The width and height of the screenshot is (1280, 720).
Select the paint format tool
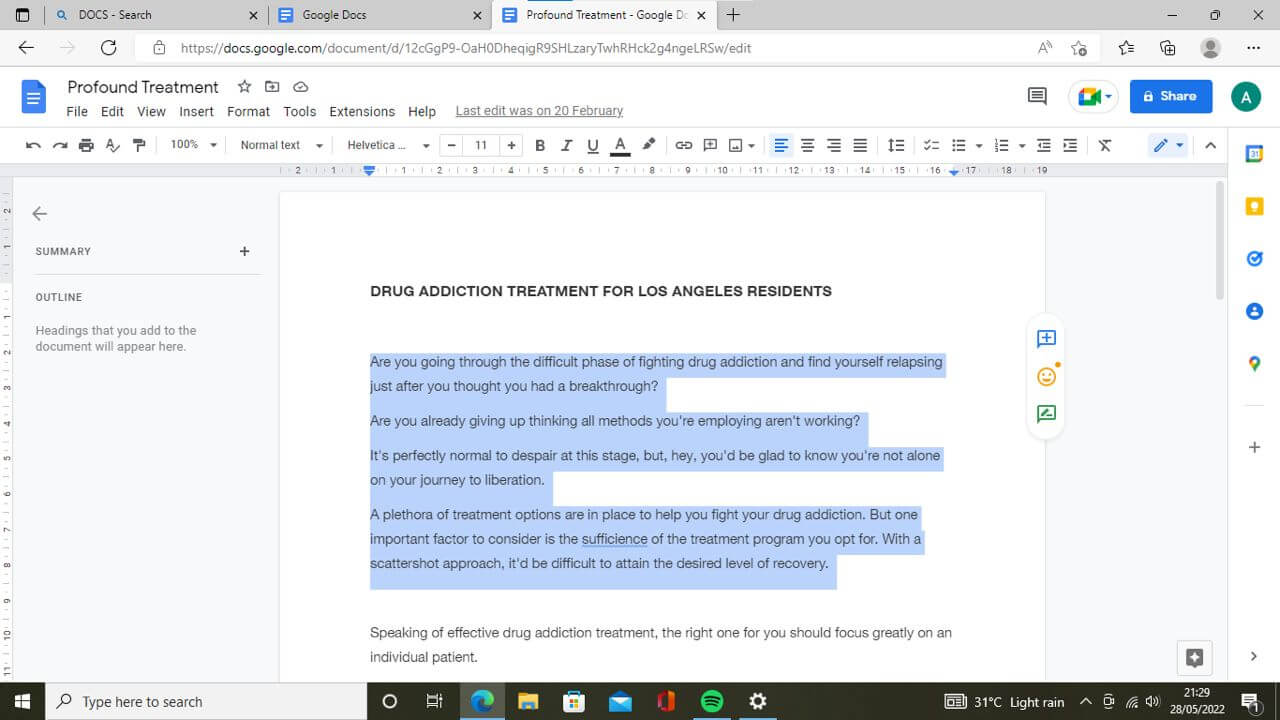click(139, 145)
